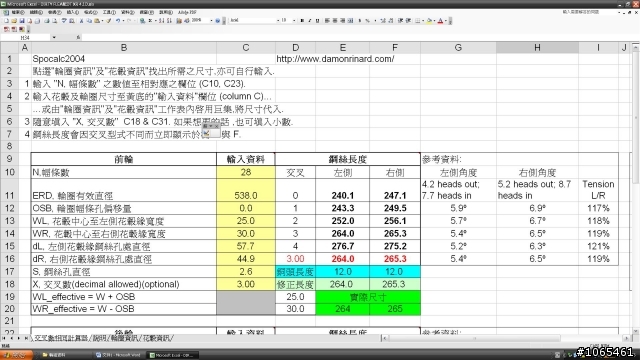Screen dimensions: 640x360
Task: Open the Undo history dropdown arrow
Action: [x=123, y=21]
